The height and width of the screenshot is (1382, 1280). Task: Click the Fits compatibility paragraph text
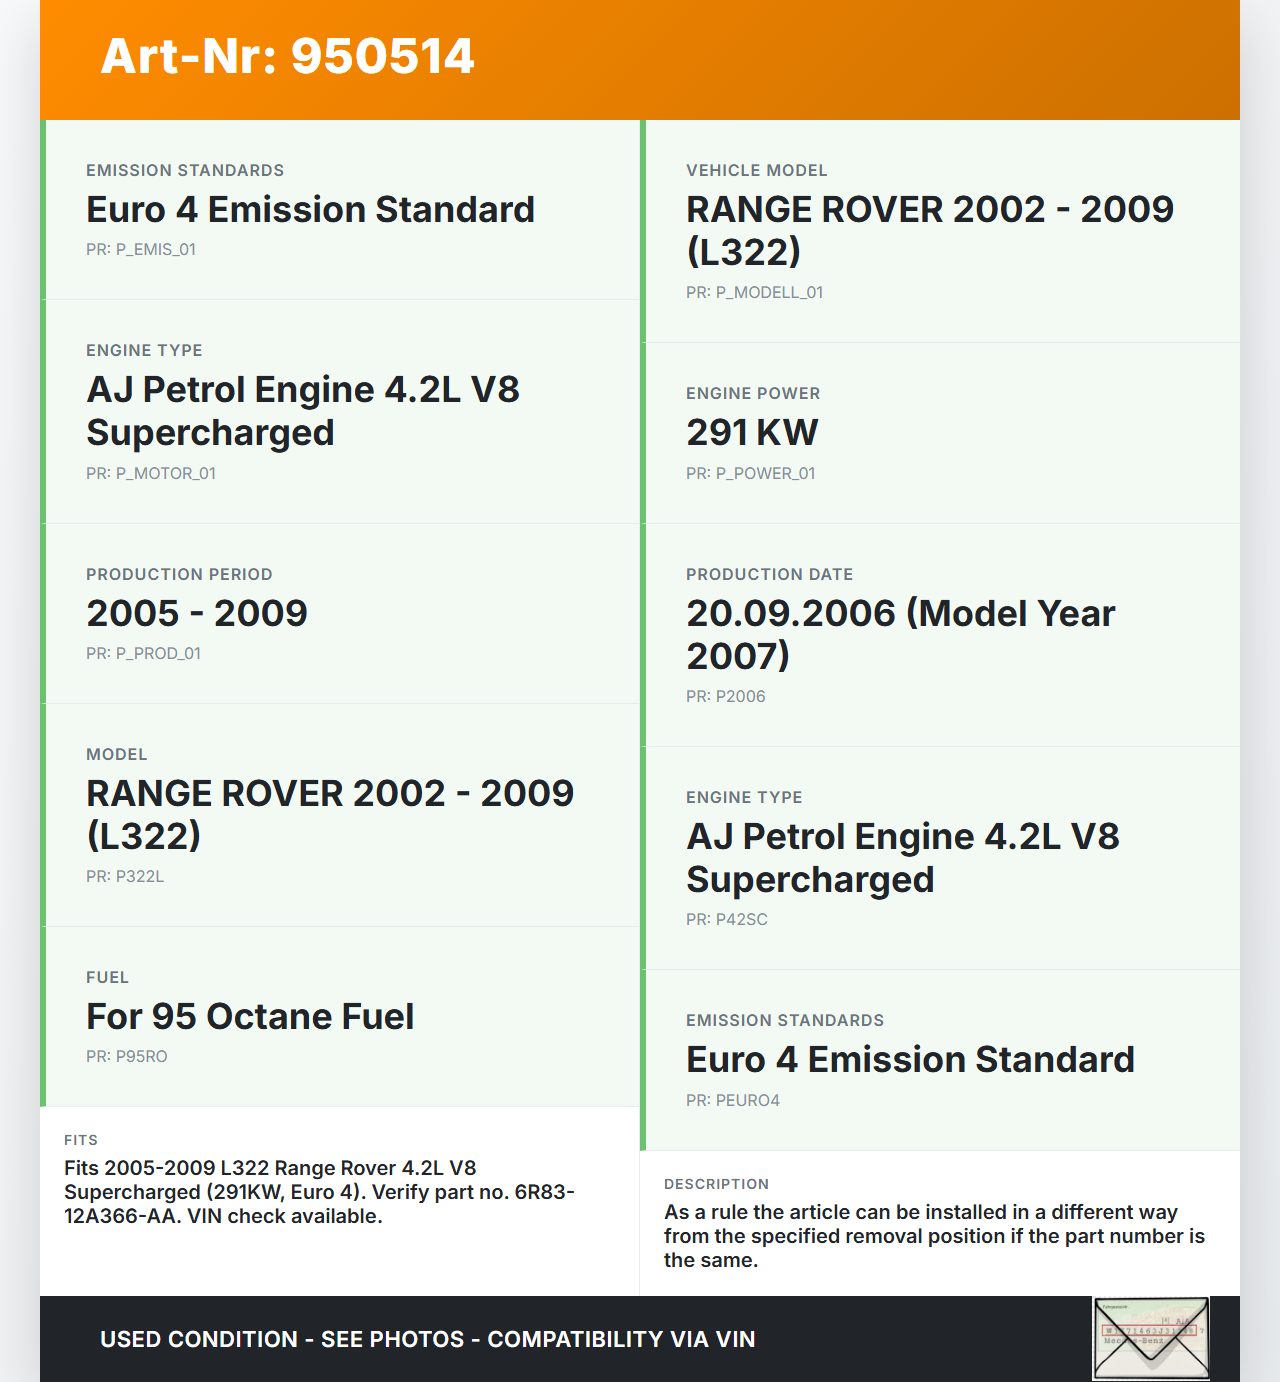tap(320, 1192)
